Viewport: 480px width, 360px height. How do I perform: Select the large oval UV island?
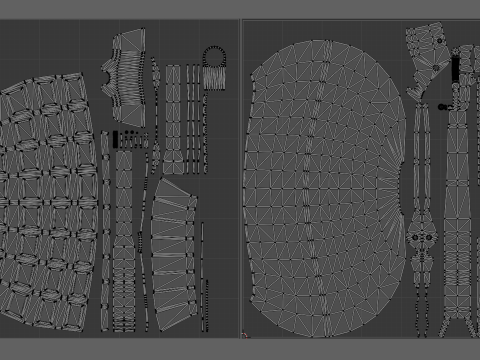tap(325, 188)
